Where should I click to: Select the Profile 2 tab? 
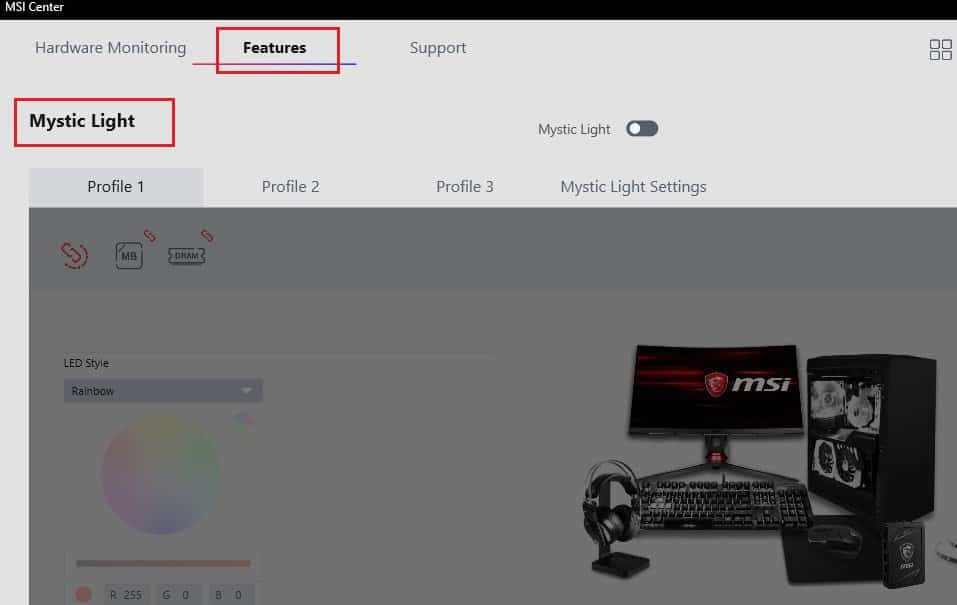pyautogui.click(x=291, y=187)
